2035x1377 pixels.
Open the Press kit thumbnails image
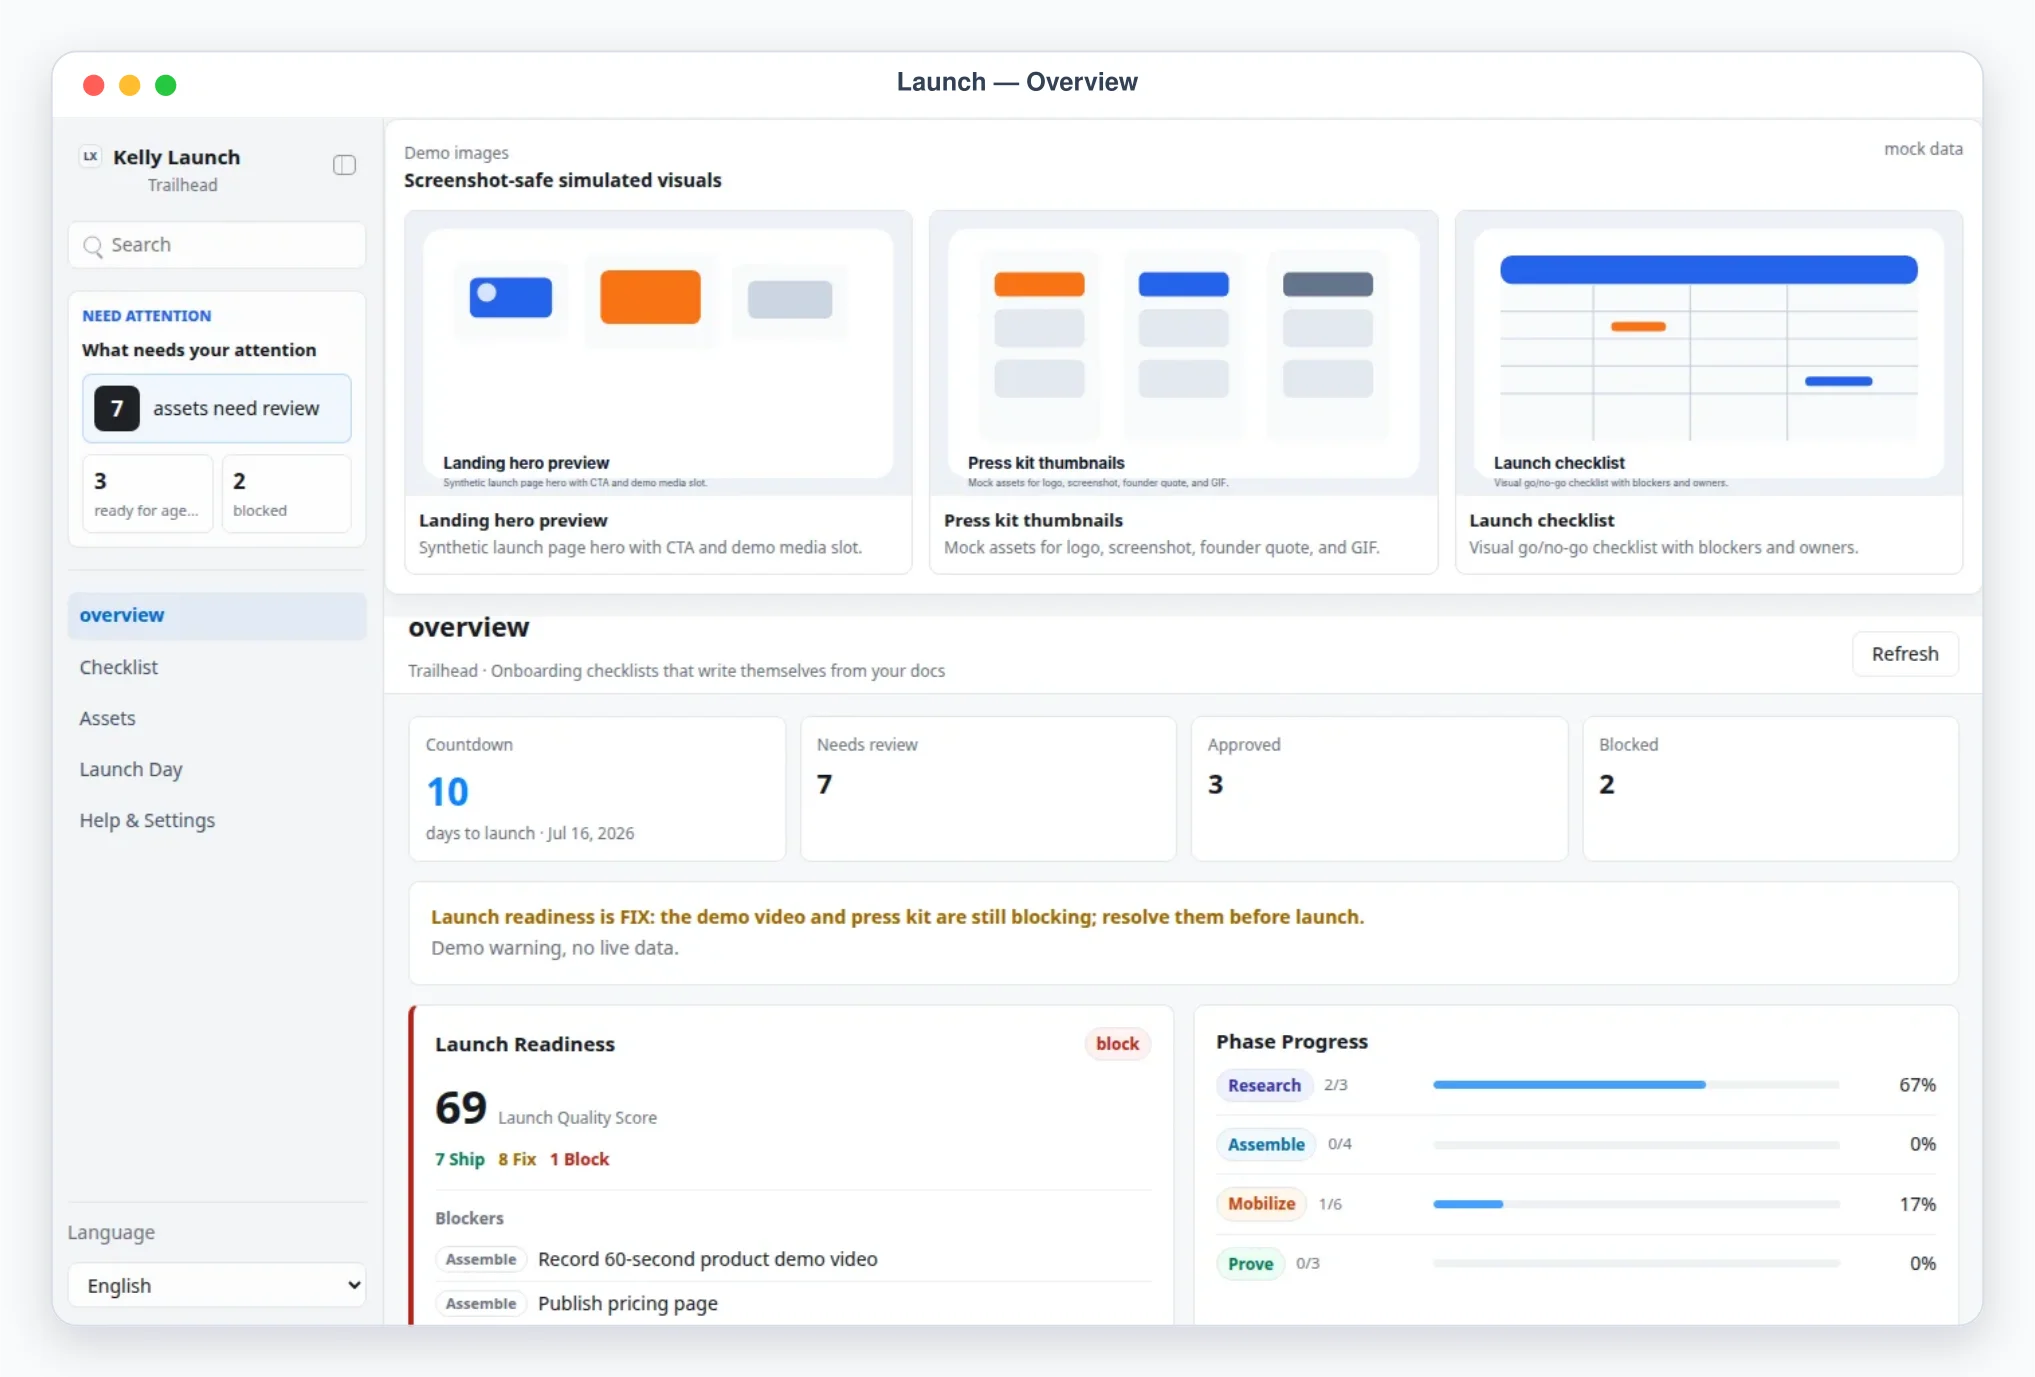1184,353
